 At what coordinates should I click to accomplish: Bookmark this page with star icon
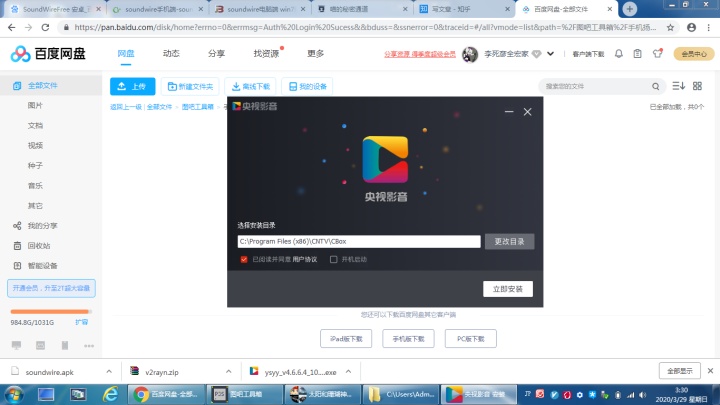(x=670, y=28)
